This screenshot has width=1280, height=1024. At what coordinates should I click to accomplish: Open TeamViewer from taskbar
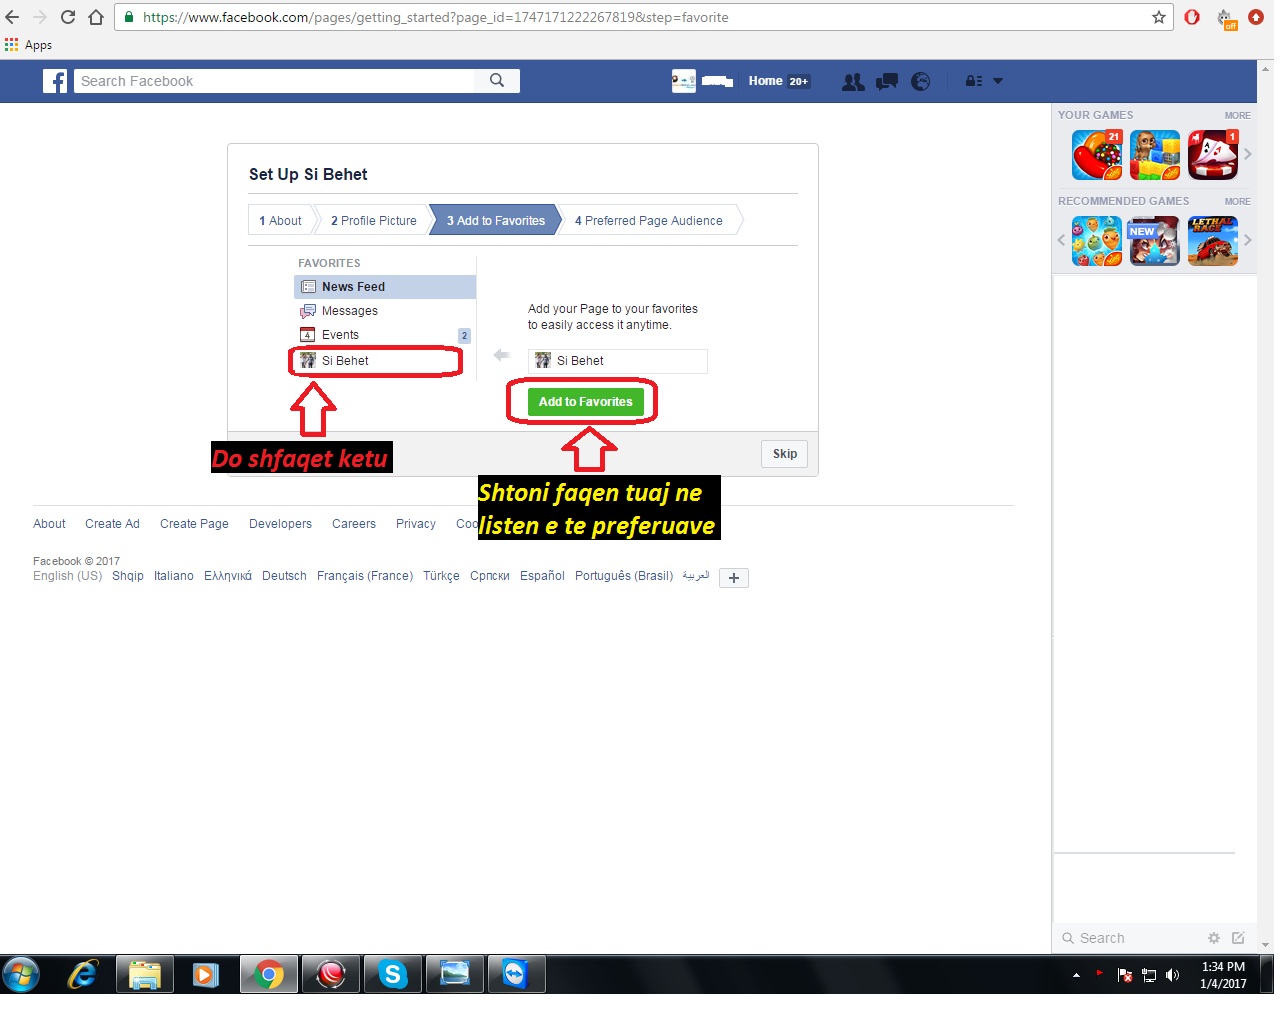pos(516,974)
